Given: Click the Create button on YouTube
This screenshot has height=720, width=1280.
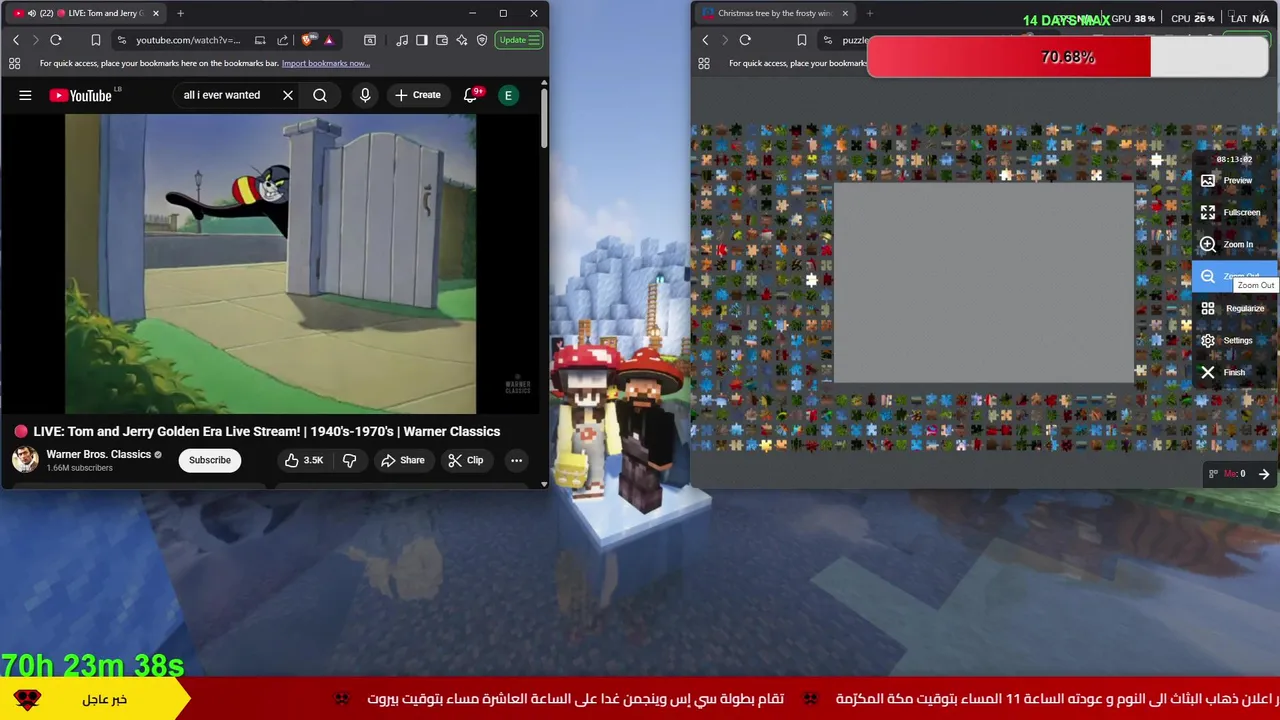Looking at the screenshot, I should point(417,95).
